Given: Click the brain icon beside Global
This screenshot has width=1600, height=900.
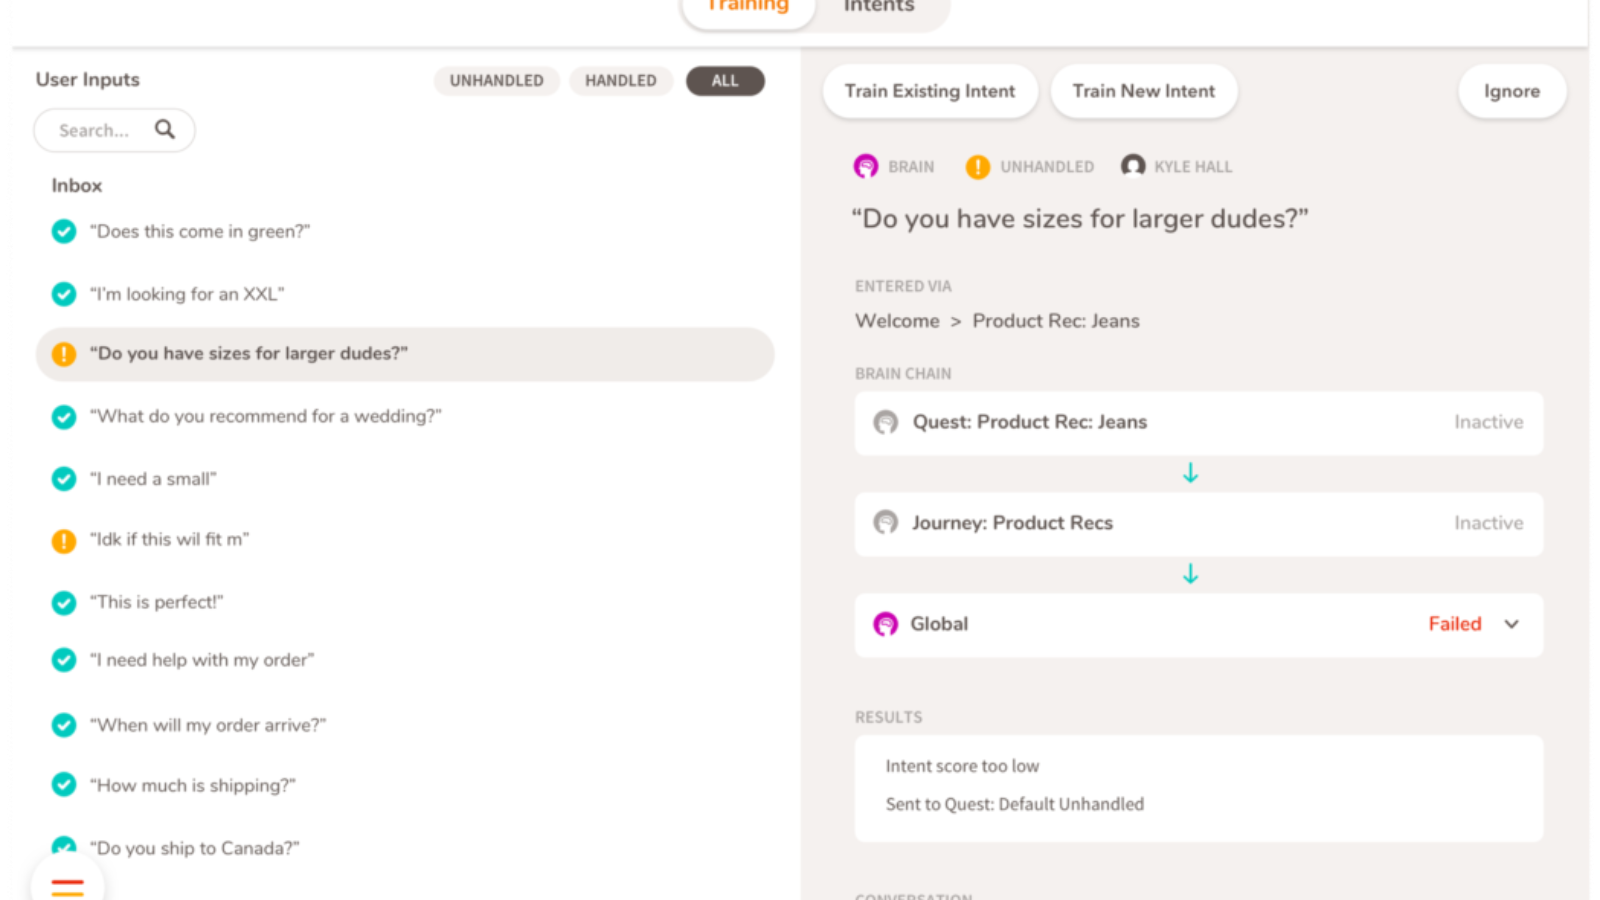Looking at the screenshot, I should 885,624.
